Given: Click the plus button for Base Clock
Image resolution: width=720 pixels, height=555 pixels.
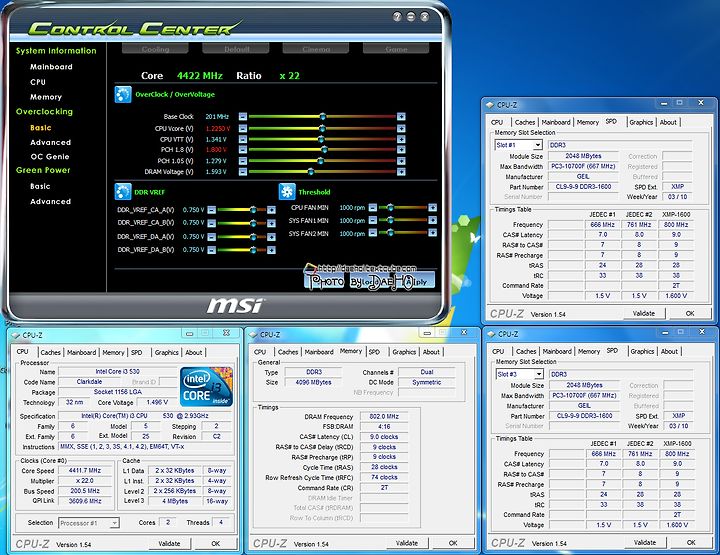Looking at the screenshot, I should click(x=401, y=117).
